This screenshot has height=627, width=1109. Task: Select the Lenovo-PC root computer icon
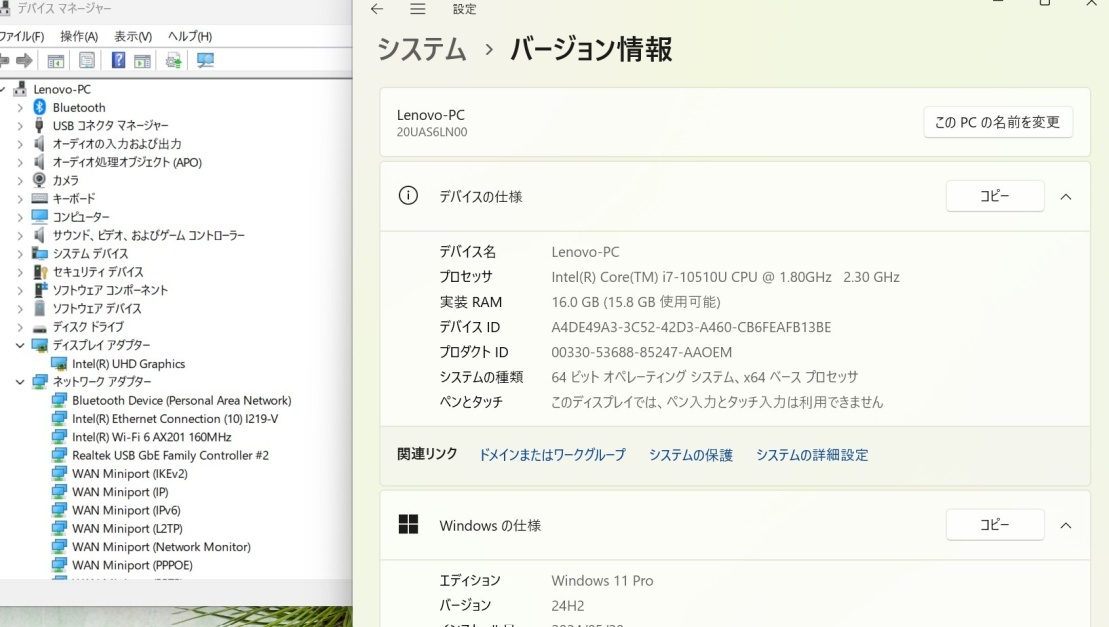[x=21, y=89]
